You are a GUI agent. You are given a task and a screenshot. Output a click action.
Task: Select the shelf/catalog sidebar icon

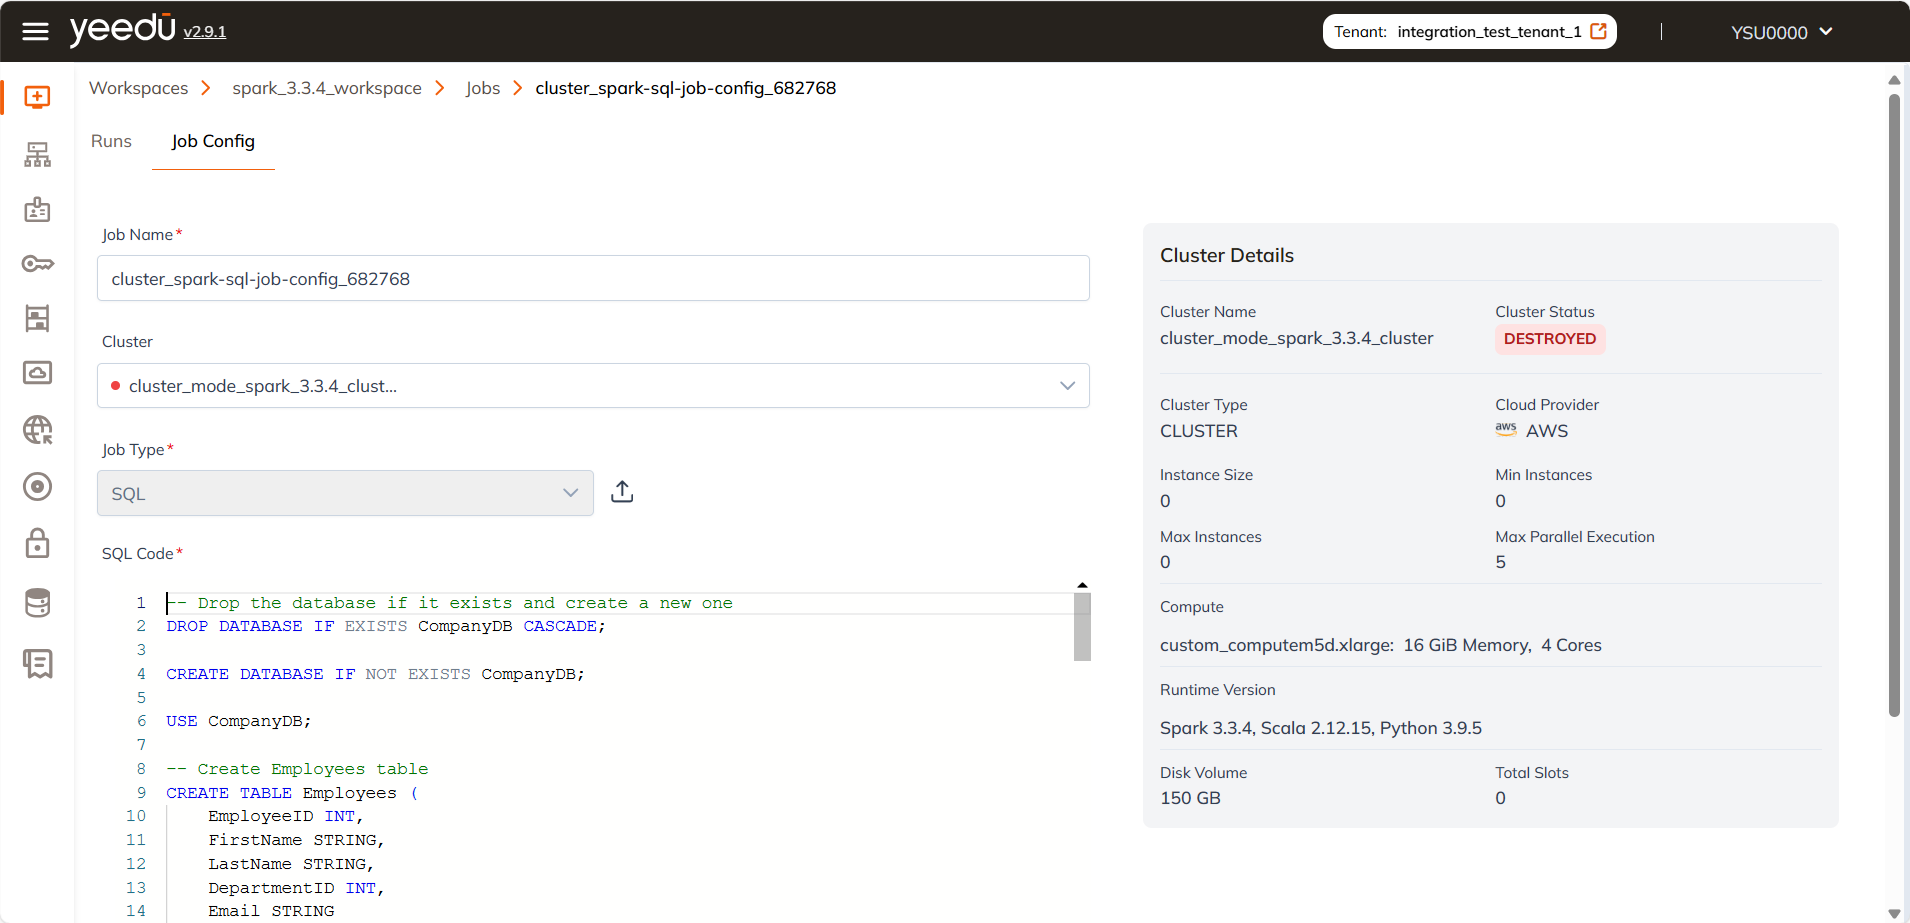(36, 318)
